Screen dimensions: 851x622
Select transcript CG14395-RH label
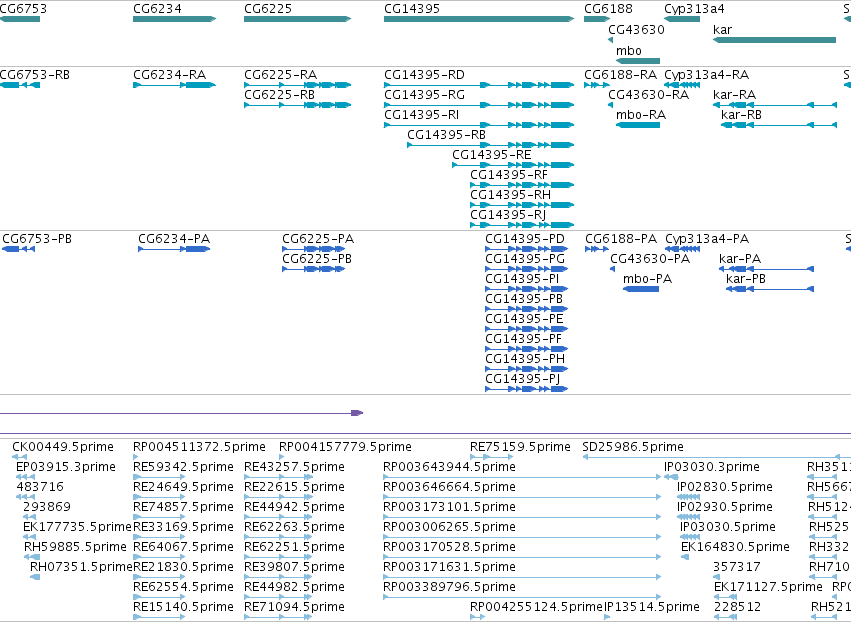[510, 194]
